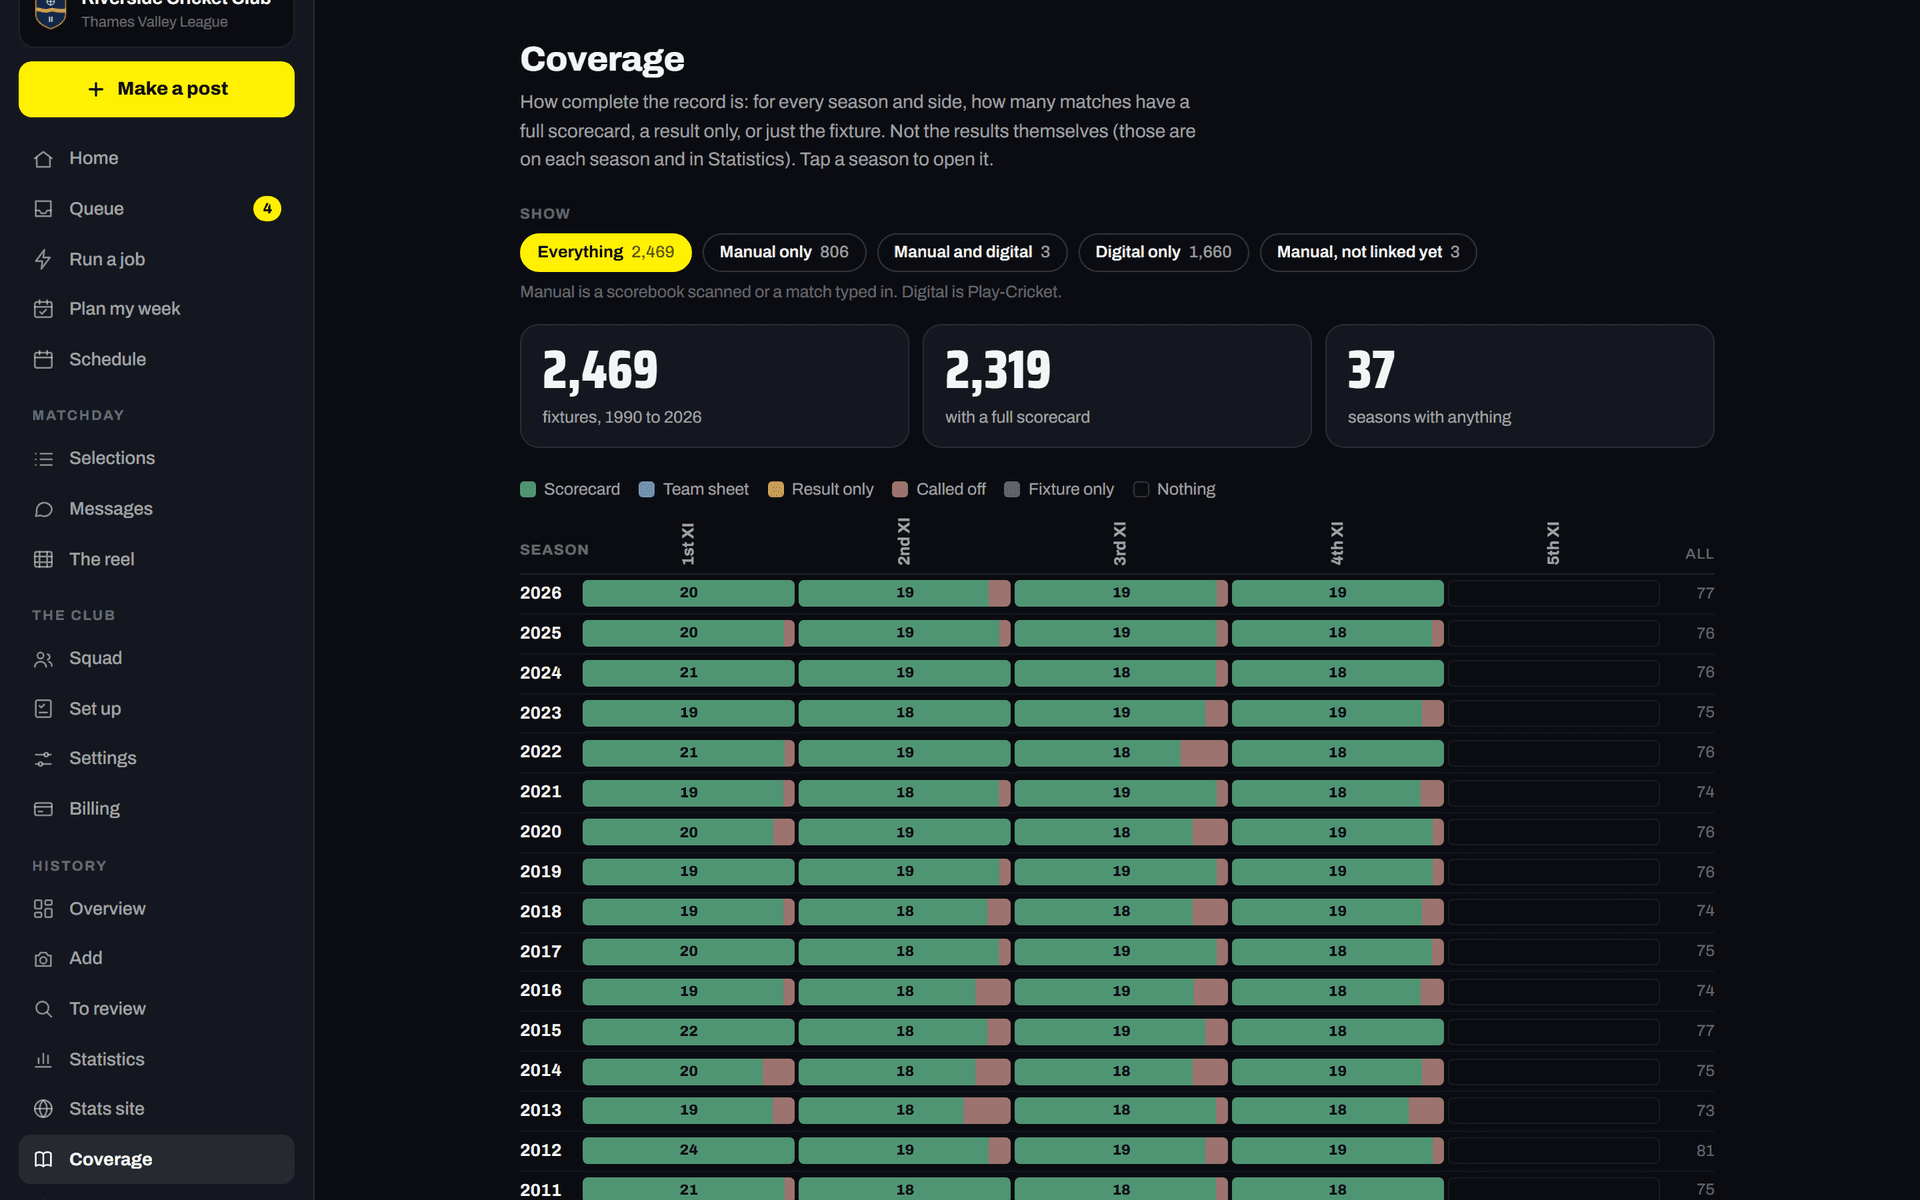Image resolution: width=1920 pixels, height=1200 pixels.
Task: Click the Thames Valley League club header
Action: point(156,22)
